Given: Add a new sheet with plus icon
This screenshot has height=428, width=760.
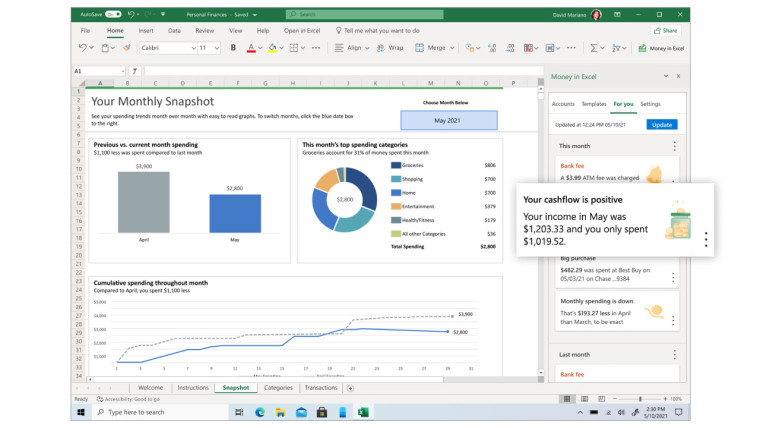Looking at the screenshot, I should tap(350, 388).
